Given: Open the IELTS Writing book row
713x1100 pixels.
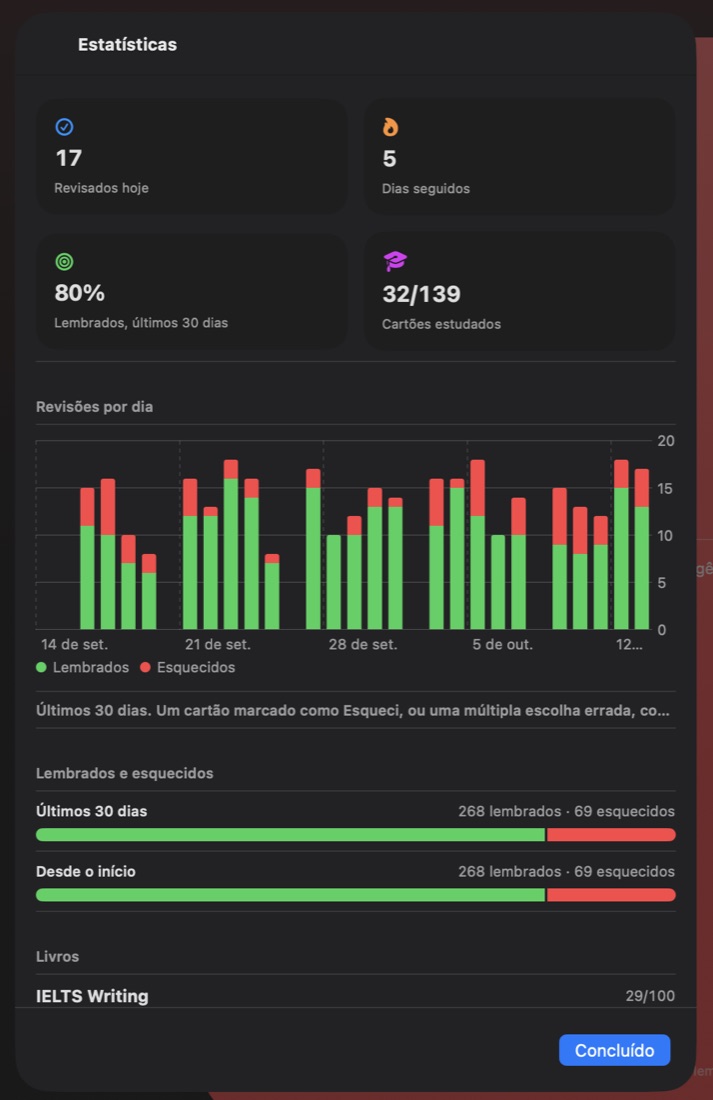Looking at the screenshot, I should click(356, 995).
